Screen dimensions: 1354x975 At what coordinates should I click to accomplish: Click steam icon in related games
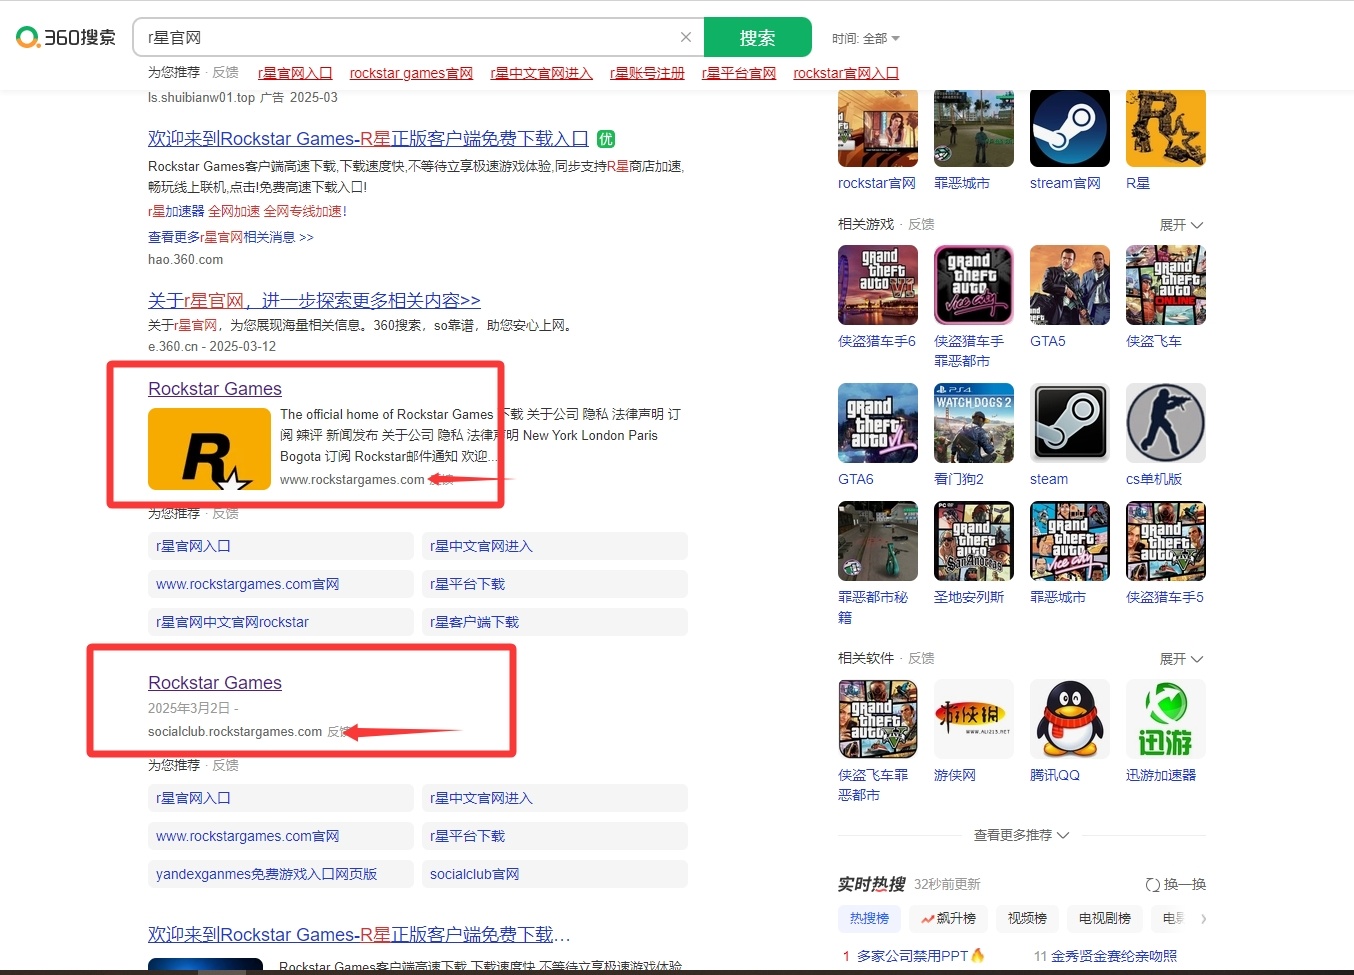click(1070, 423)
